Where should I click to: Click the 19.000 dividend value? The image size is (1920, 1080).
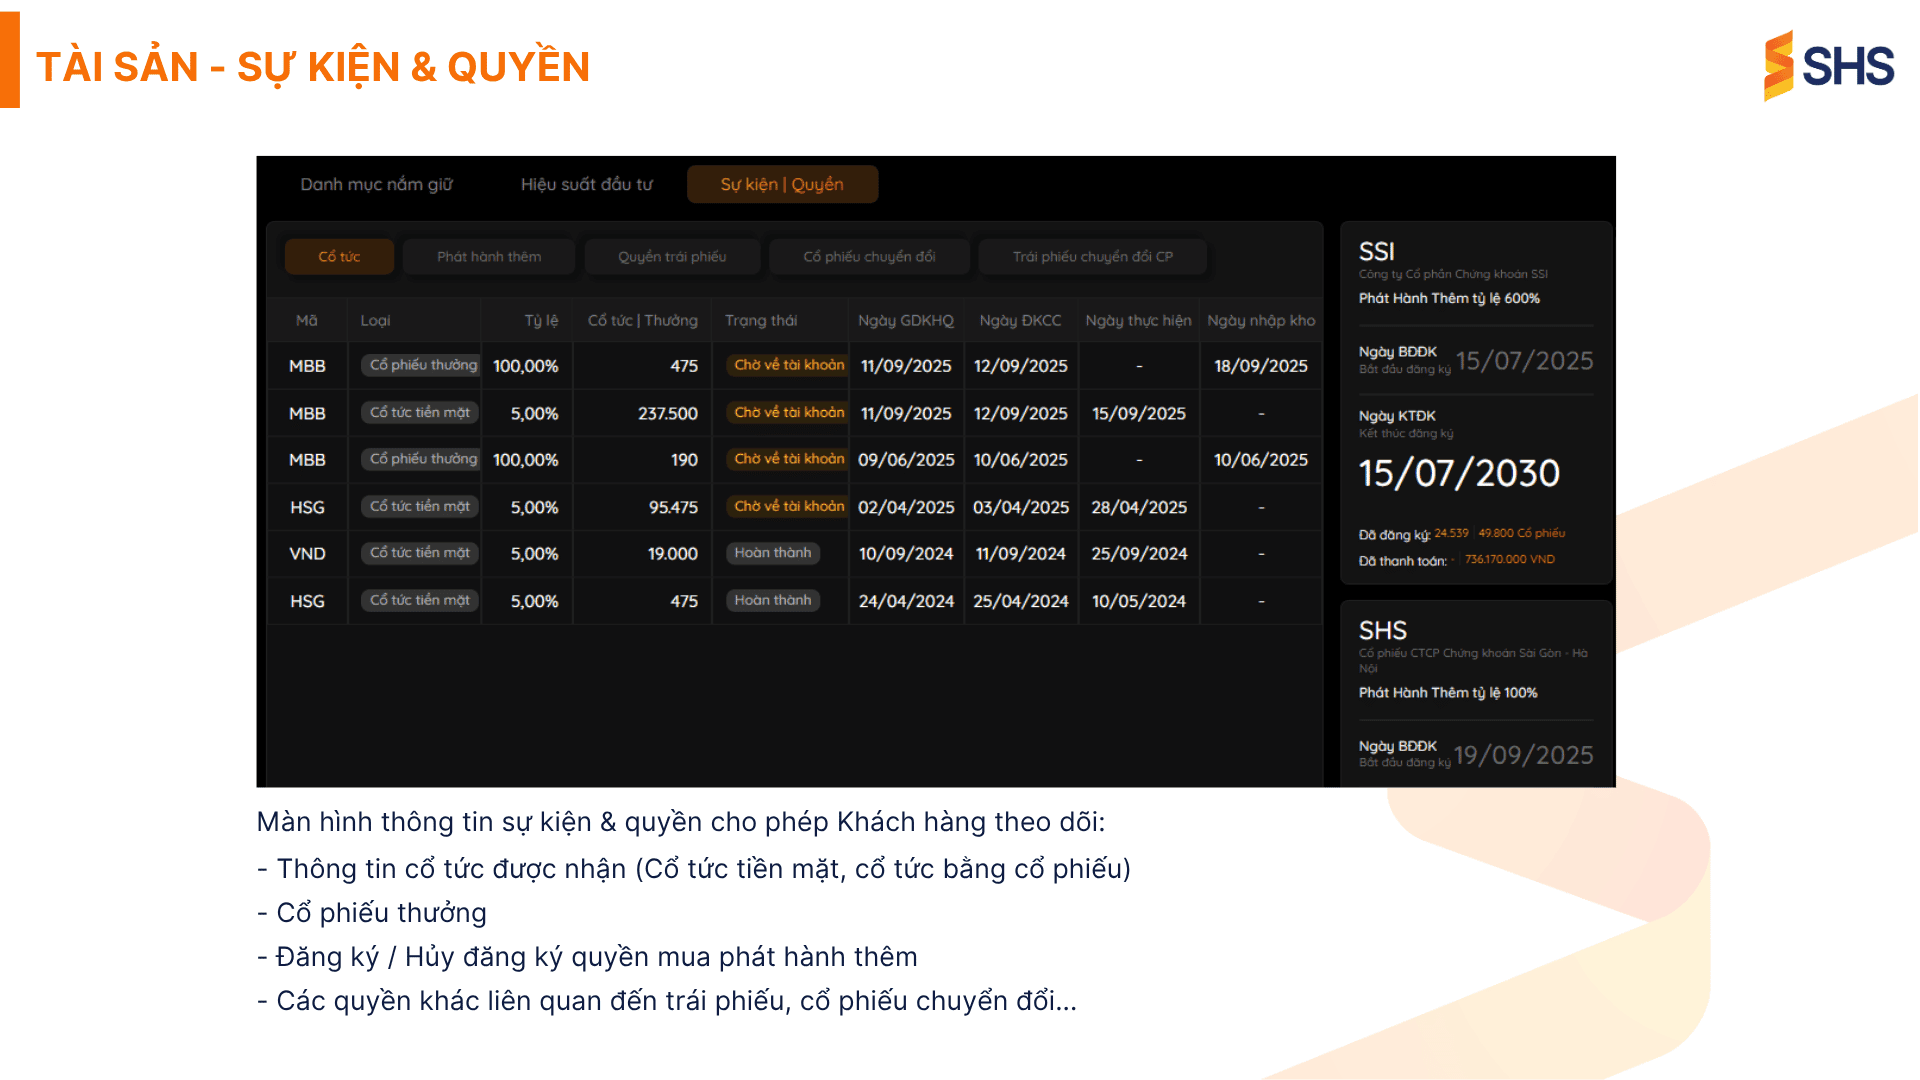[673, 554]
